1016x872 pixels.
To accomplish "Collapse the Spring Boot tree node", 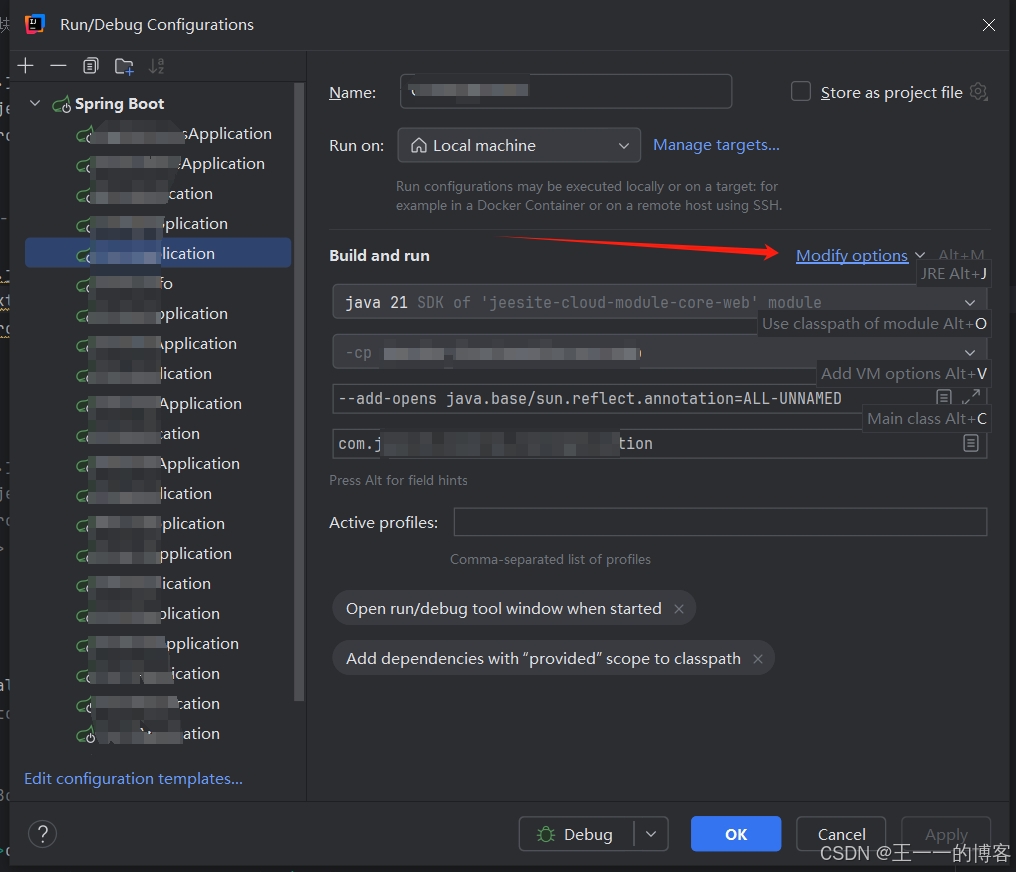I will (35, 103).
